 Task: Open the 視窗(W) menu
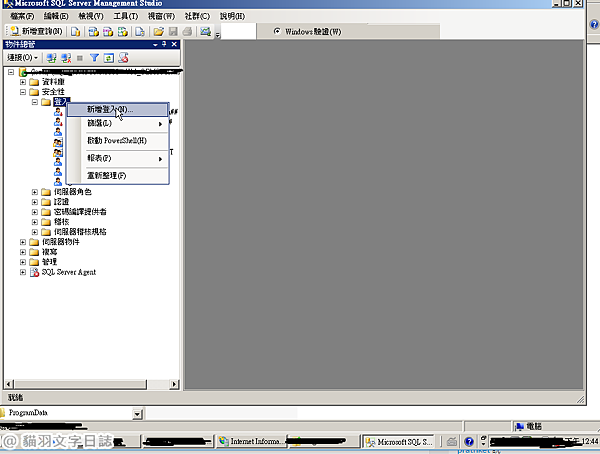[x=161, y=16]
